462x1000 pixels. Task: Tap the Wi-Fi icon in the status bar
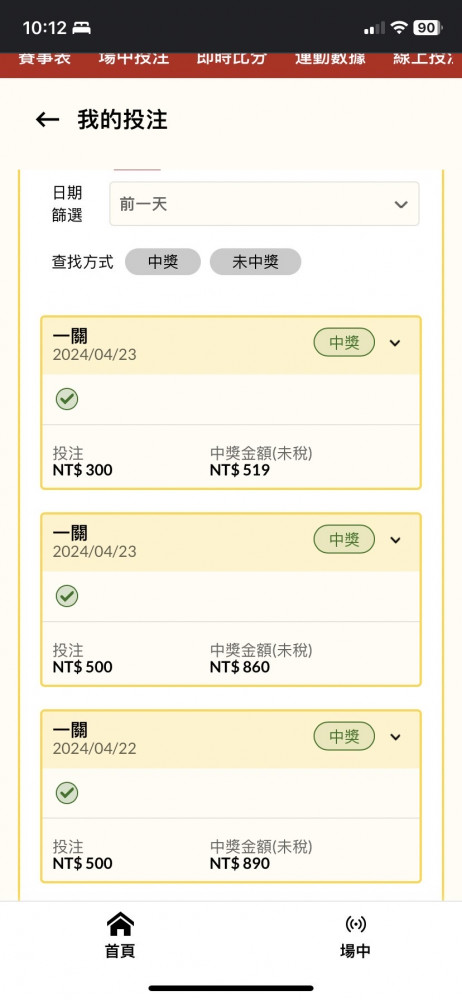tap(399, 27)
